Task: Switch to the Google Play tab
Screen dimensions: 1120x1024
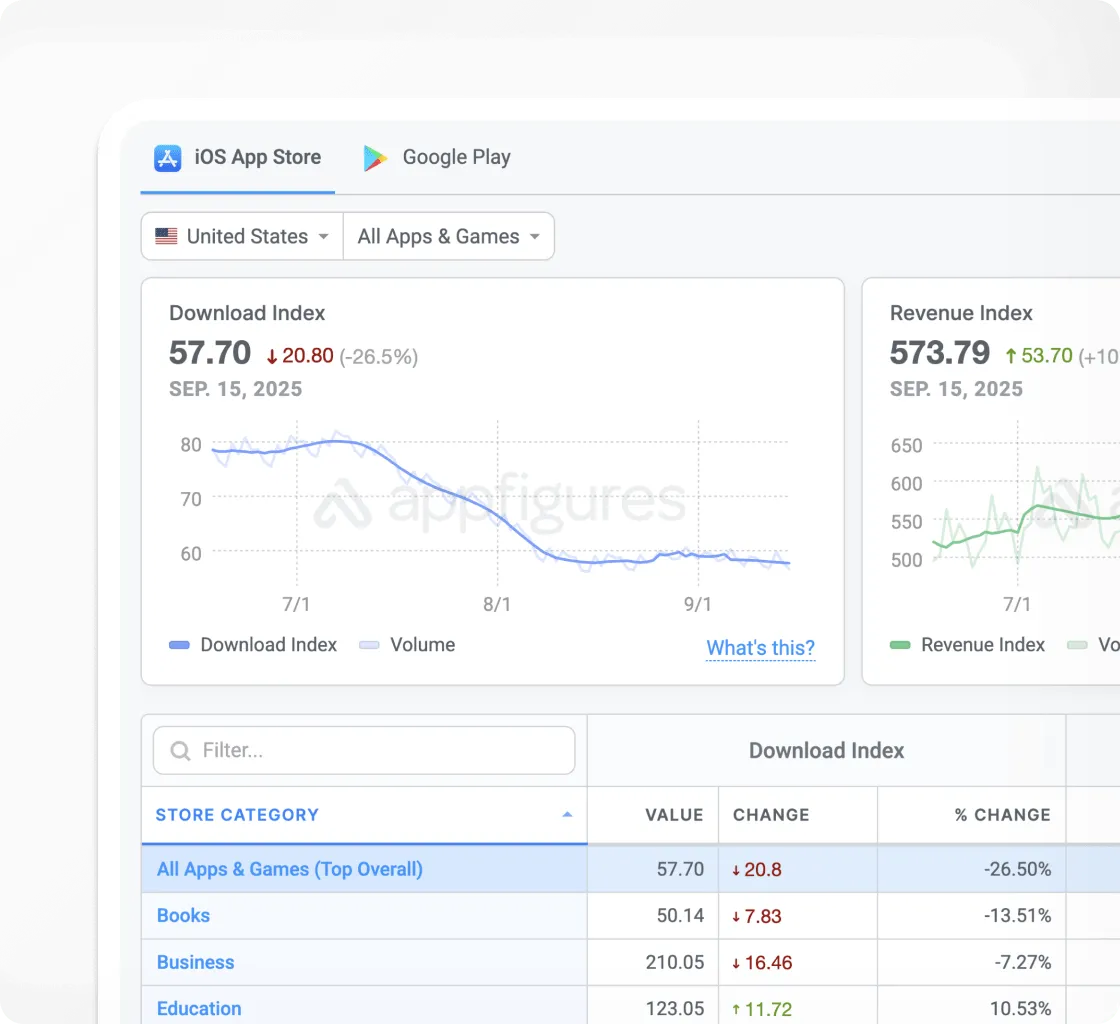Action: tap(437, 158)
